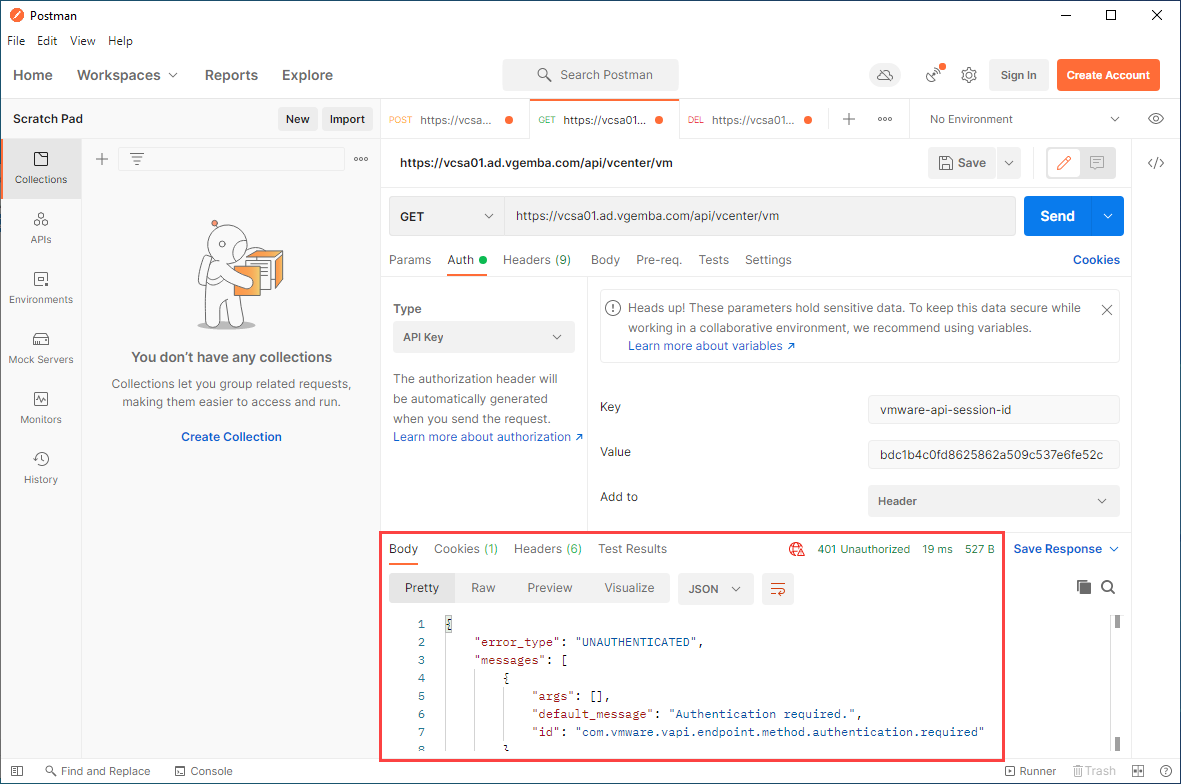The height and width of the screenshot is (784, 1181).
Task: Open the View menu
Action: 82,41
